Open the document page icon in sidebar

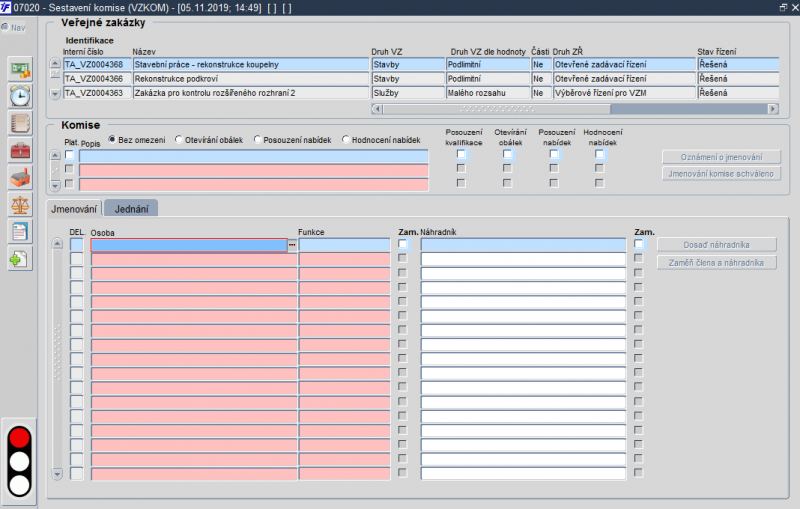[19, 231]
